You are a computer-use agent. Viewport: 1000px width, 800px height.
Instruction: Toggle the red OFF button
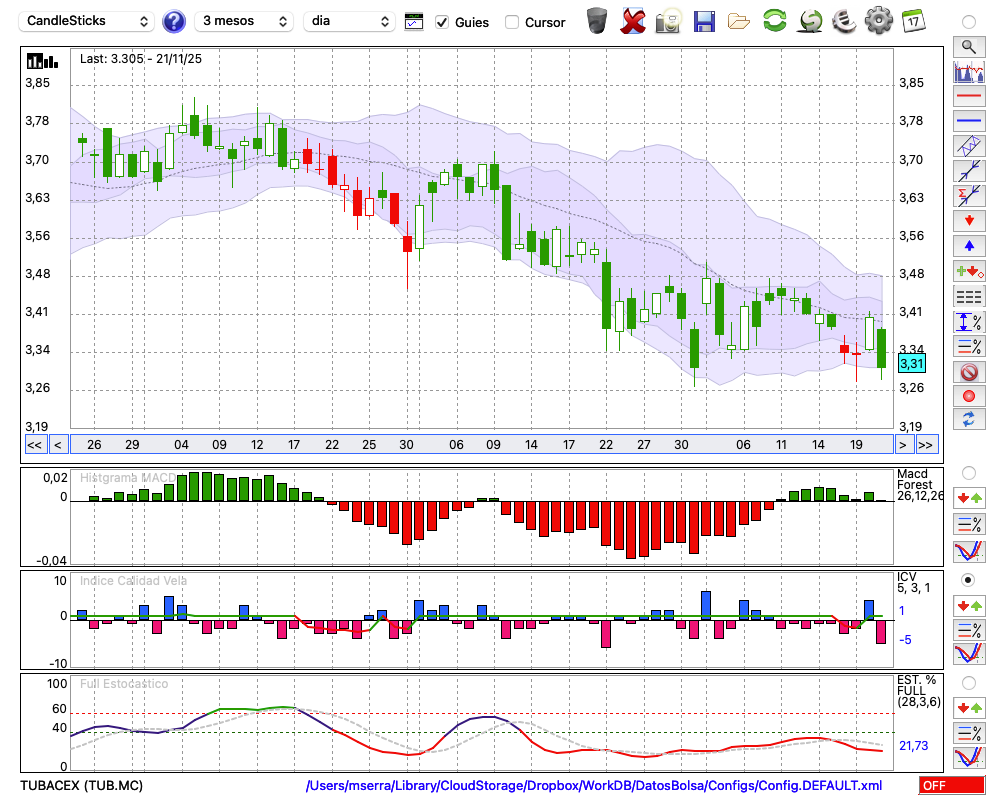click(x=952, y=785)
